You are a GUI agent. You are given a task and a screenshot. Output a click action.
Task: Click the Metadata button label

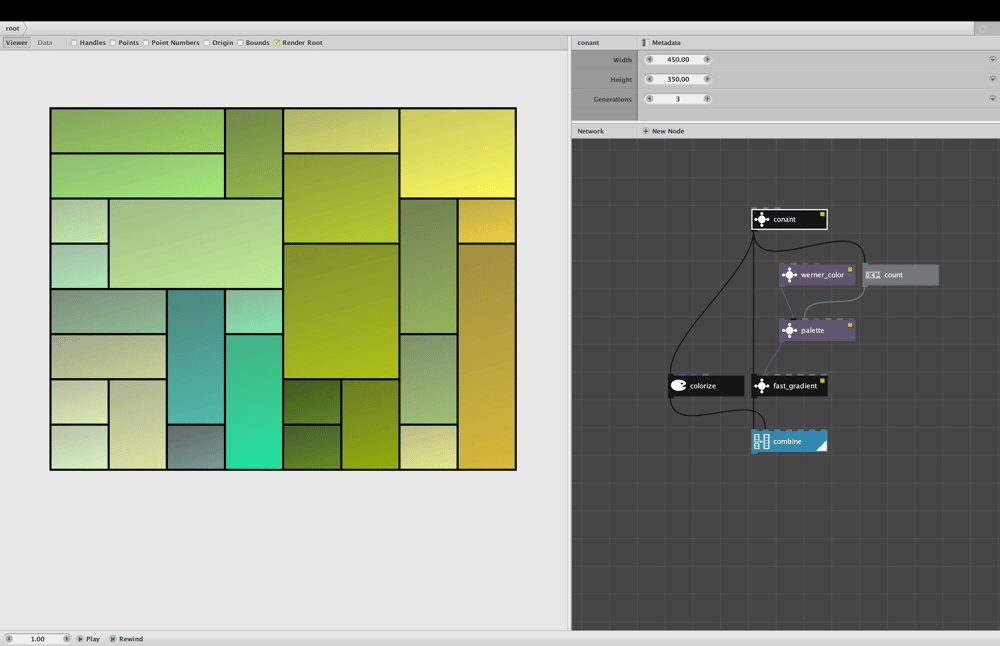tap(666, 43)
